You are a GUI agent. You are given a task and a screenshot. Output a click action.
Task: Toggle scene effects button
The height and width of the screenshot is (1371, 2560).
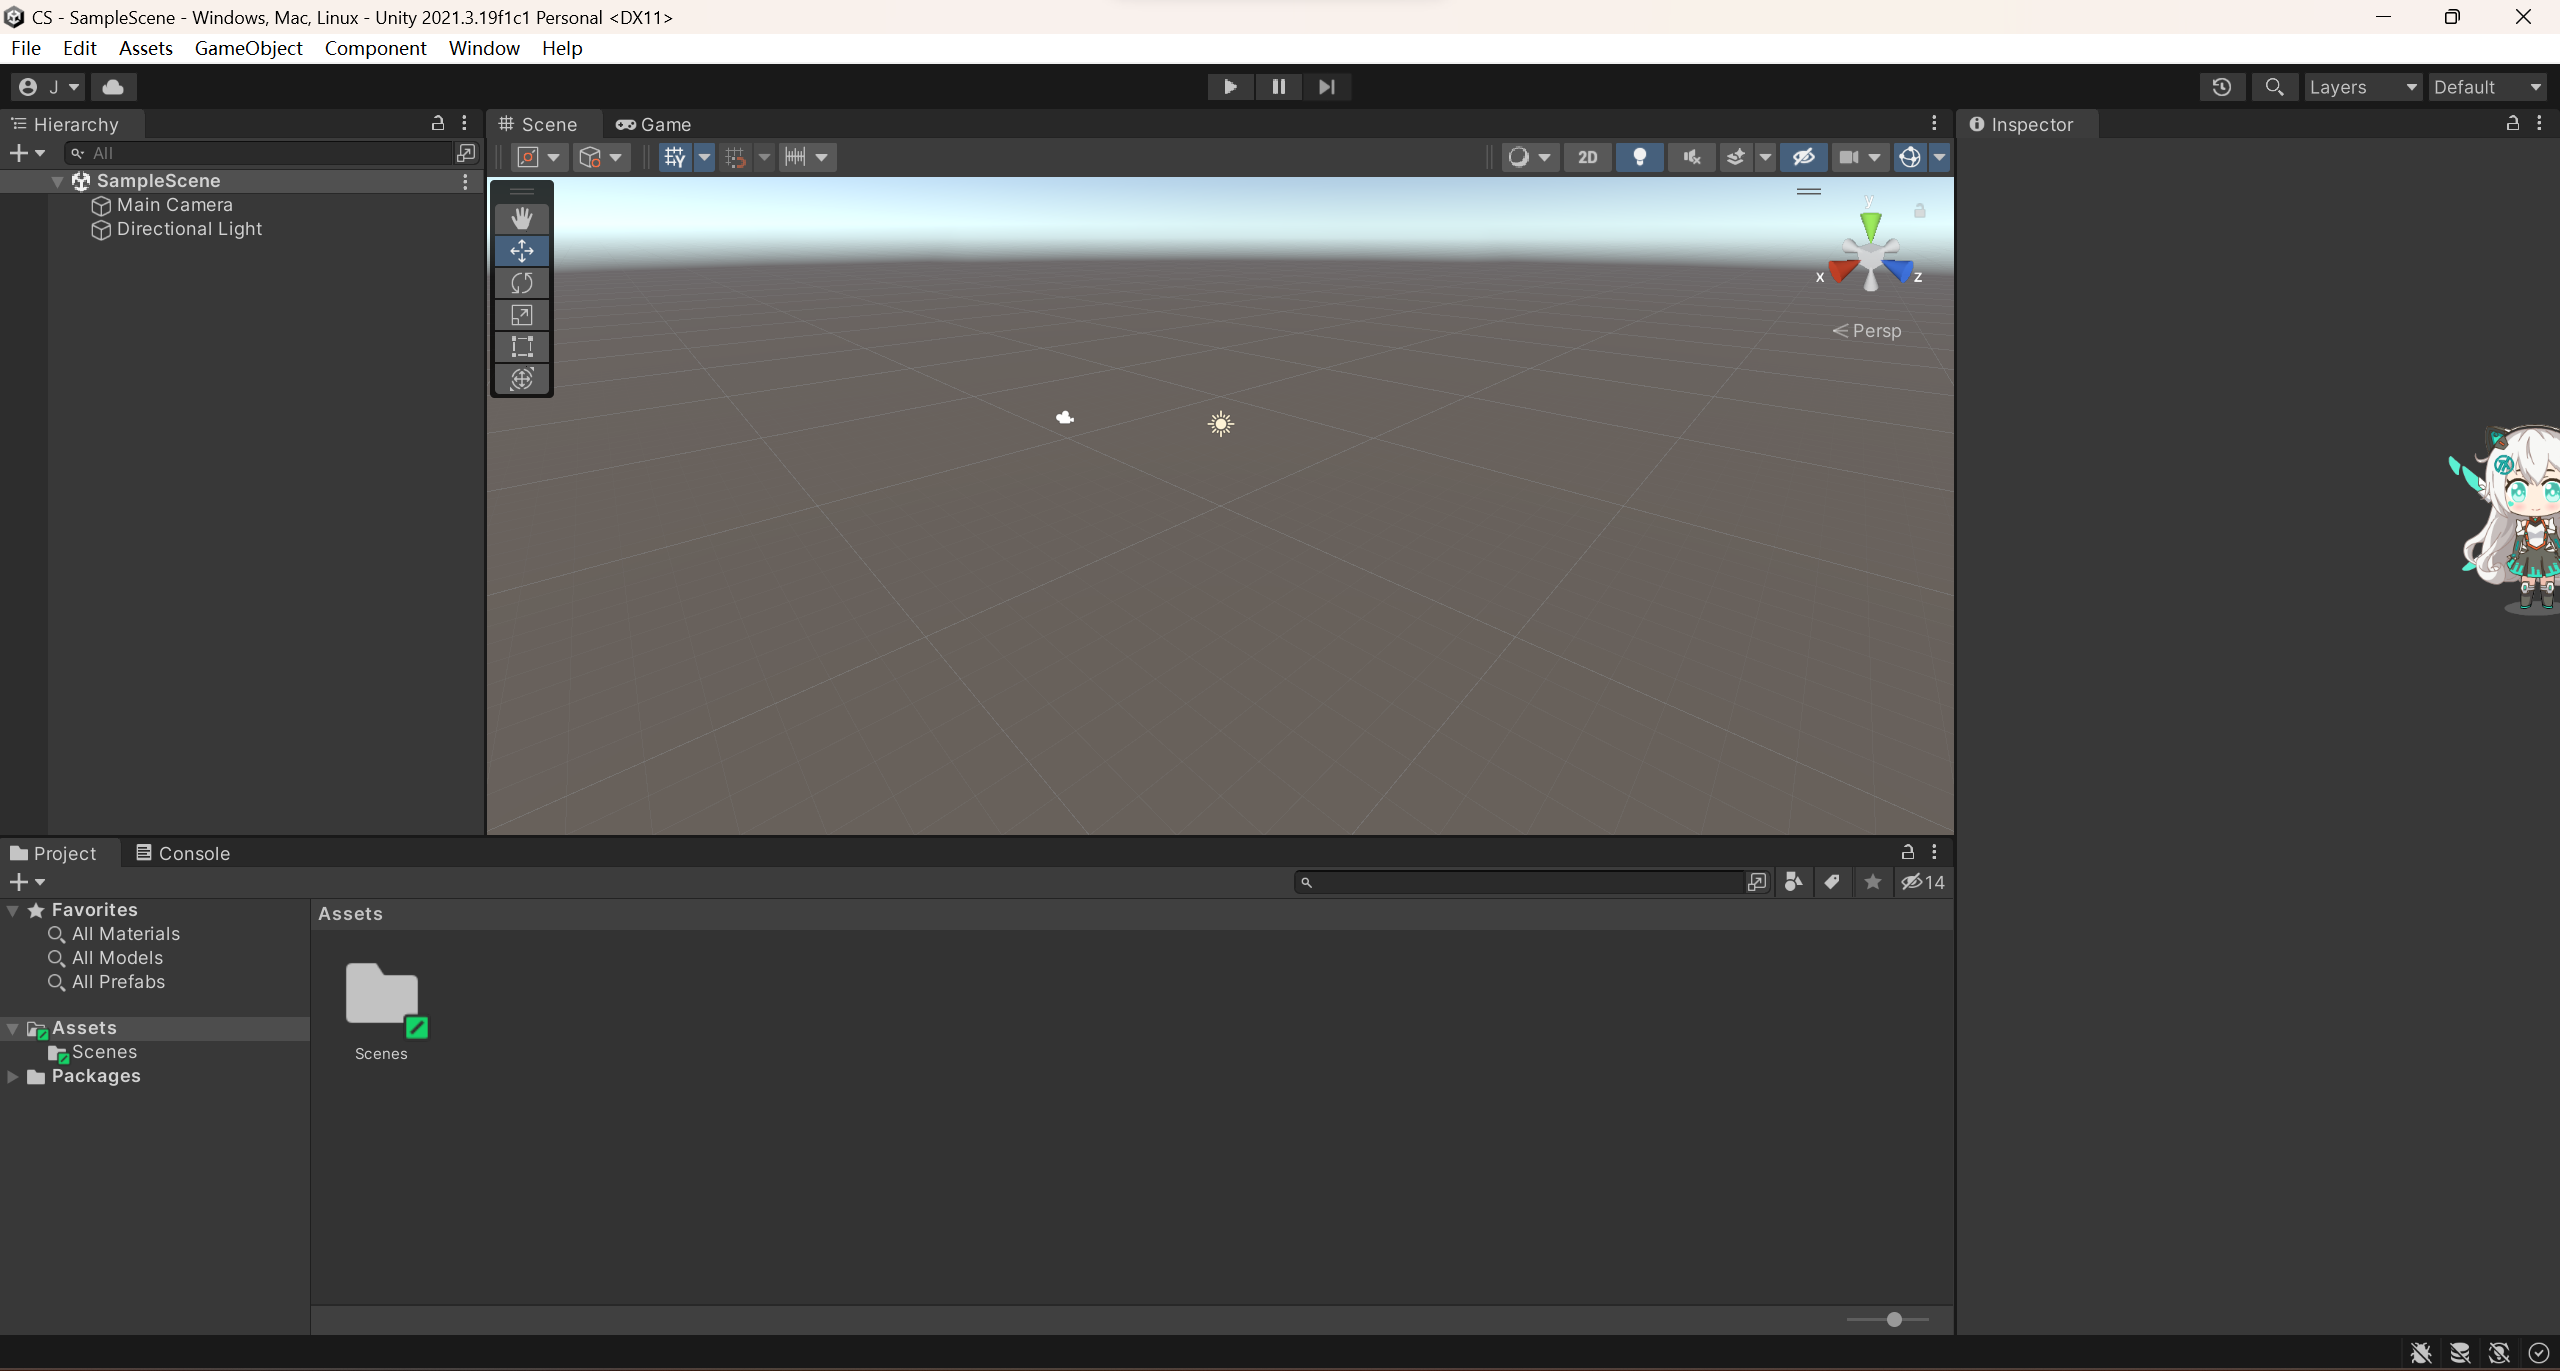[1736, 157]
